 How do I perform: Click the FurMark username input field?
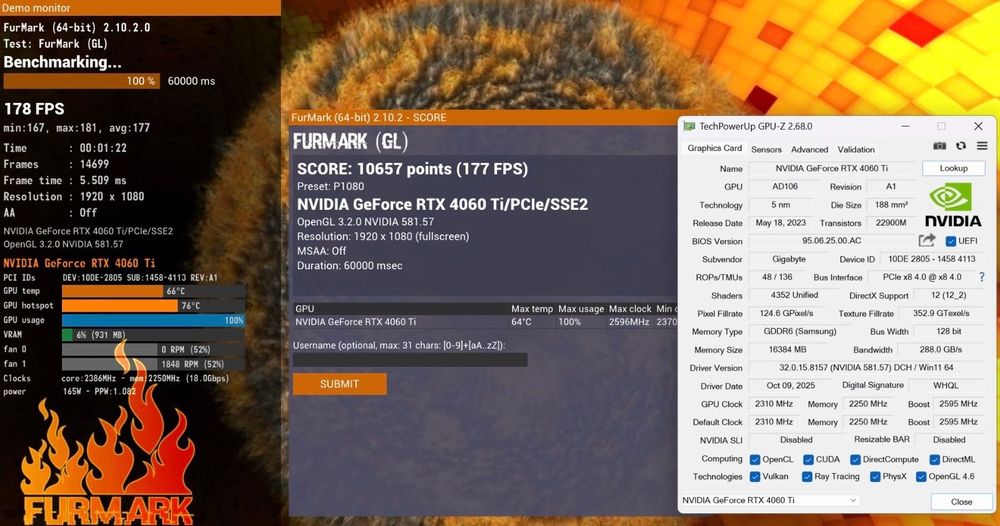pyautogui.click(x=410, y=360)
